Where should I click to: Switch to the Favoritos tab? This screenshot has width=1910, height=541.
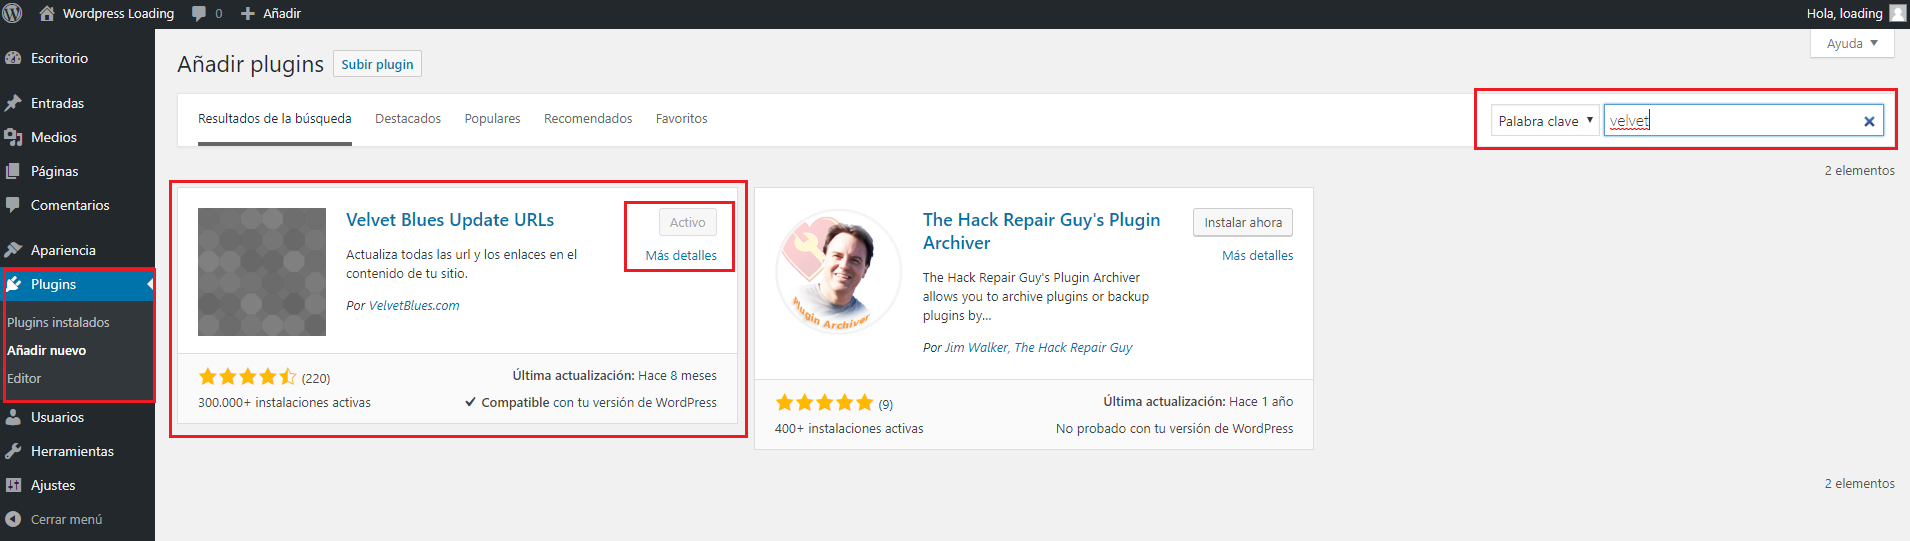(682, 119)
